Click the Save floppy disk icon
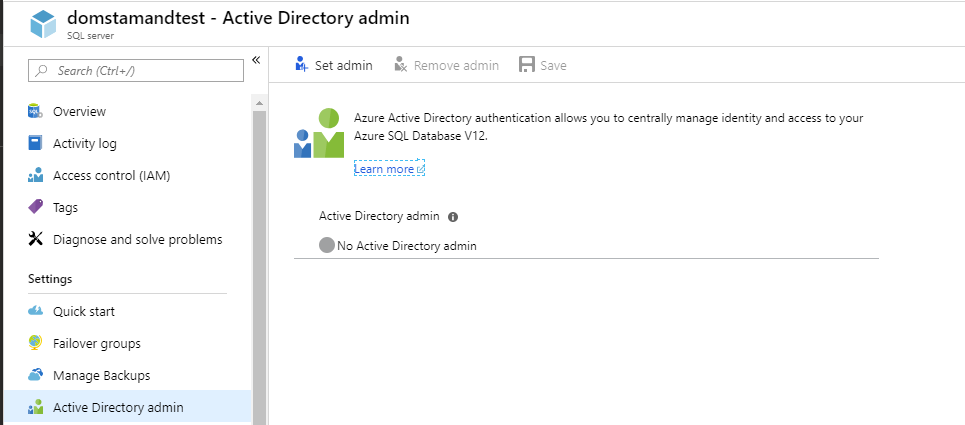965x425 pixels. point(527,65)
